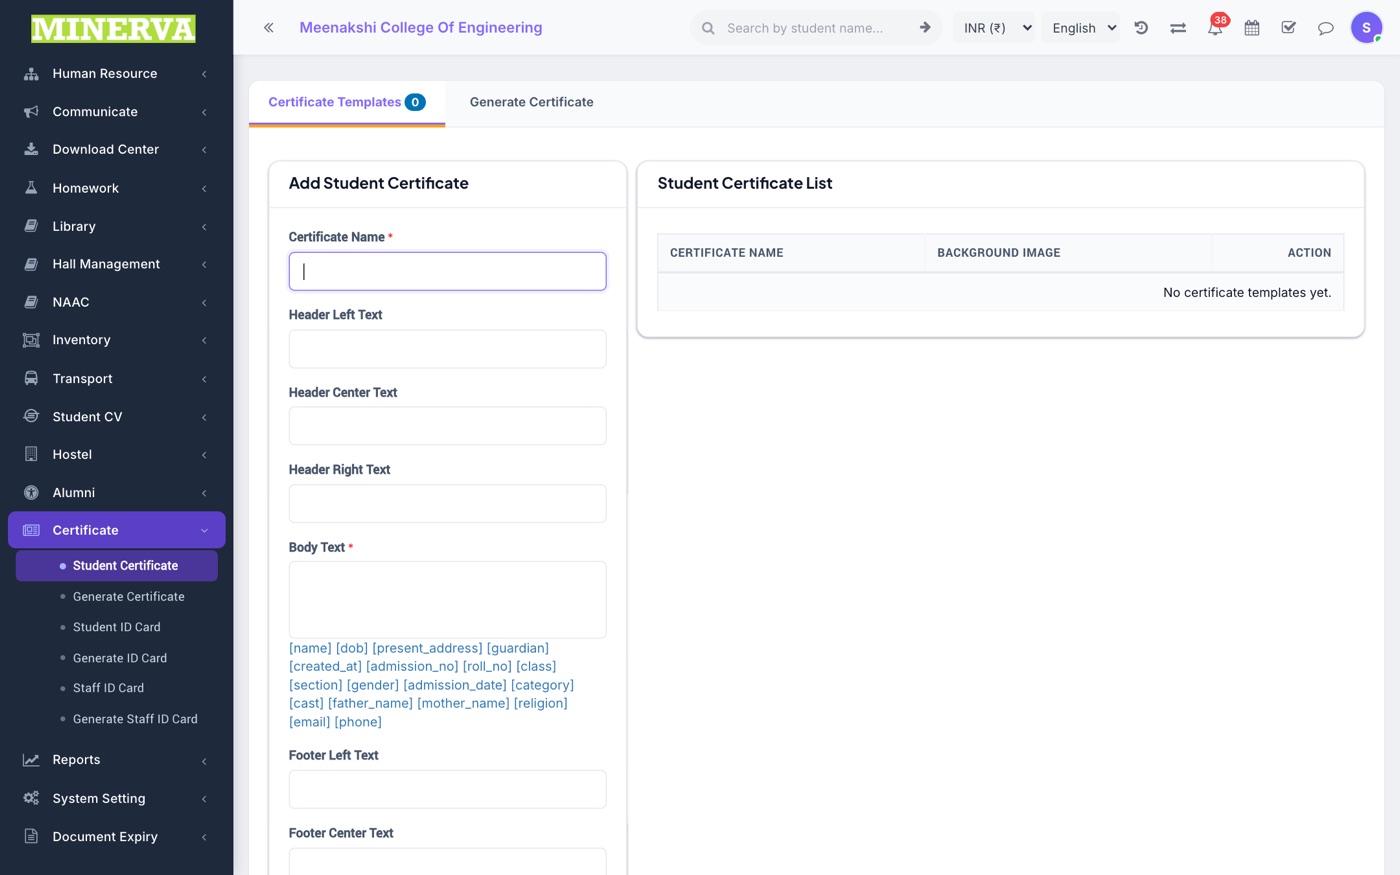The width and height of the screenshot is (1400, 875).
Task: Click the search magnifier icon
Action: click(708, 28)
